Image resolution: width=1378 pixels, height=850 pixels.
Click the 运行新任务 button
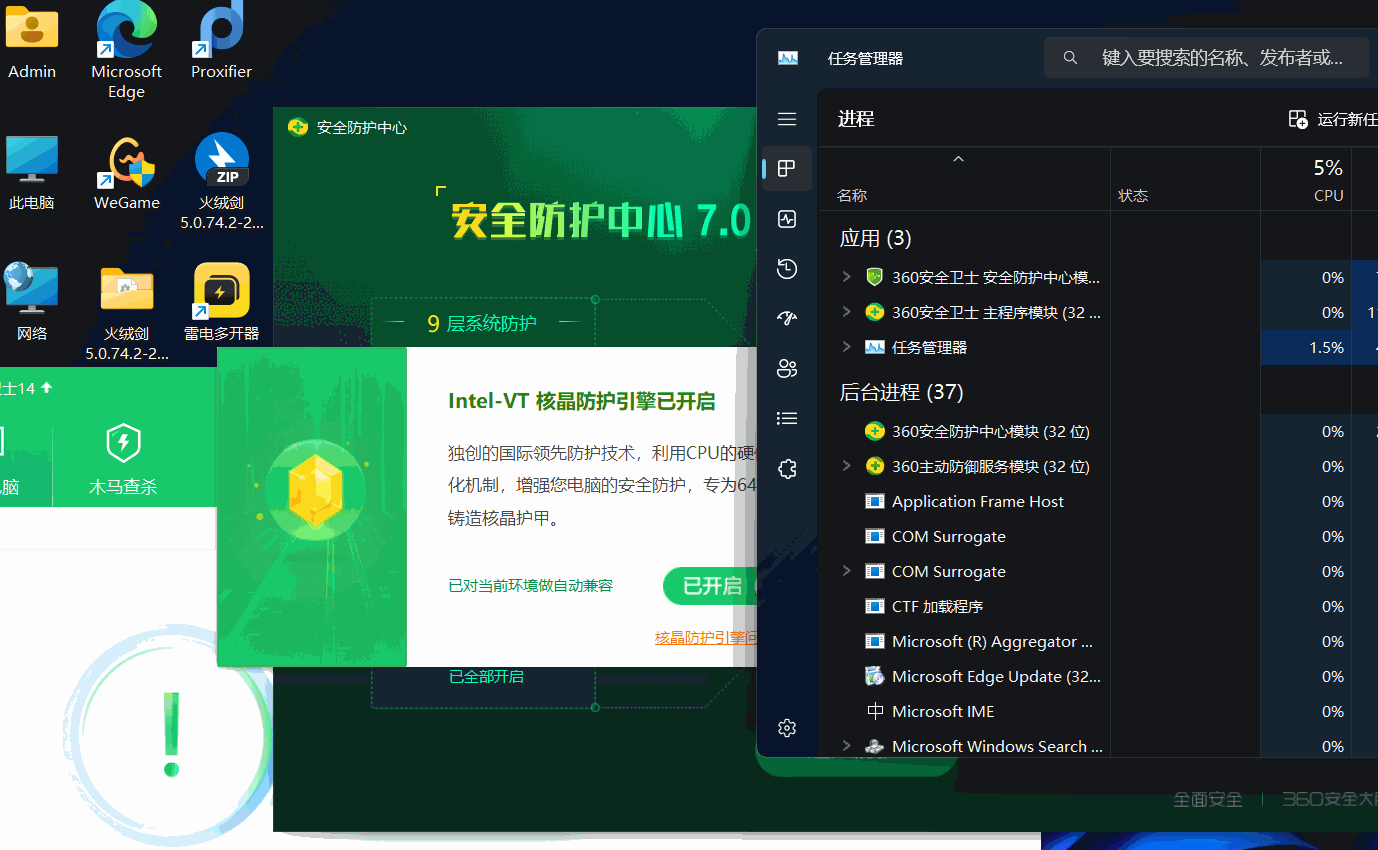tap(1332, 120)
